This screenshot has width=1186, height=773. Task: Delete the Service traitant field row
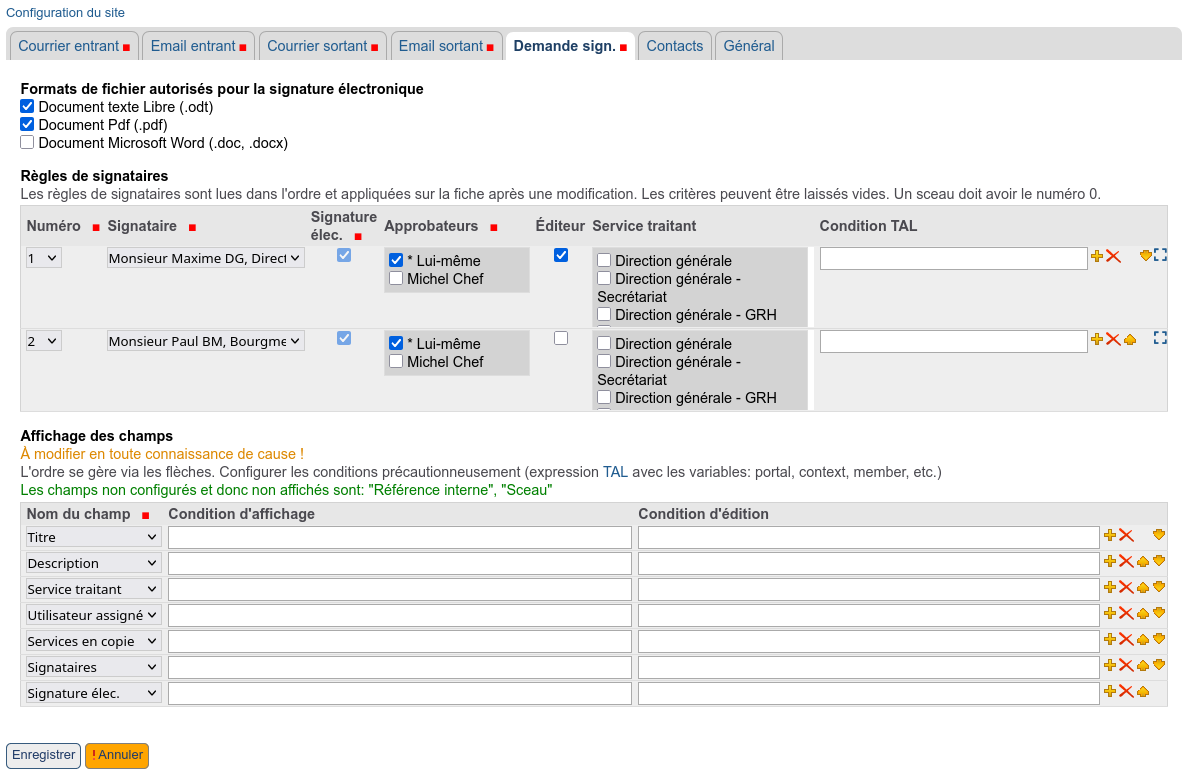pos(1126,587)
